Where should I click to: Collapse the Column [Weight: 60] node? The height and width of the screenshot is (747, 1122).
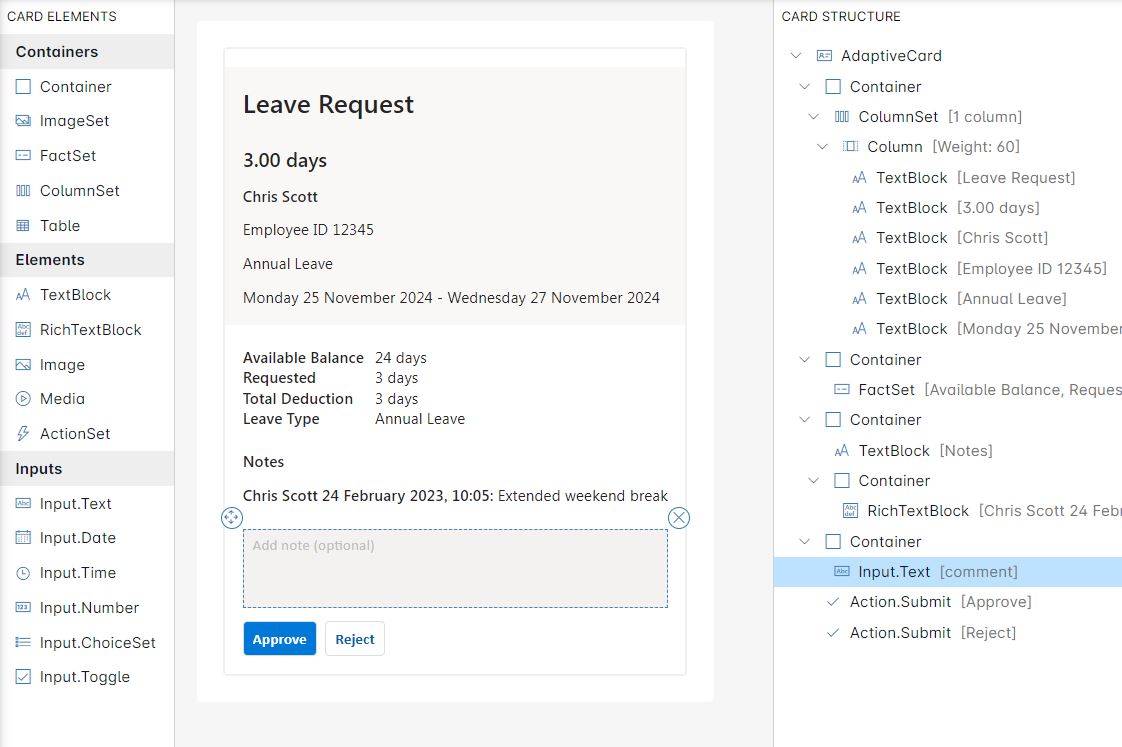click(x=822, y=147)
